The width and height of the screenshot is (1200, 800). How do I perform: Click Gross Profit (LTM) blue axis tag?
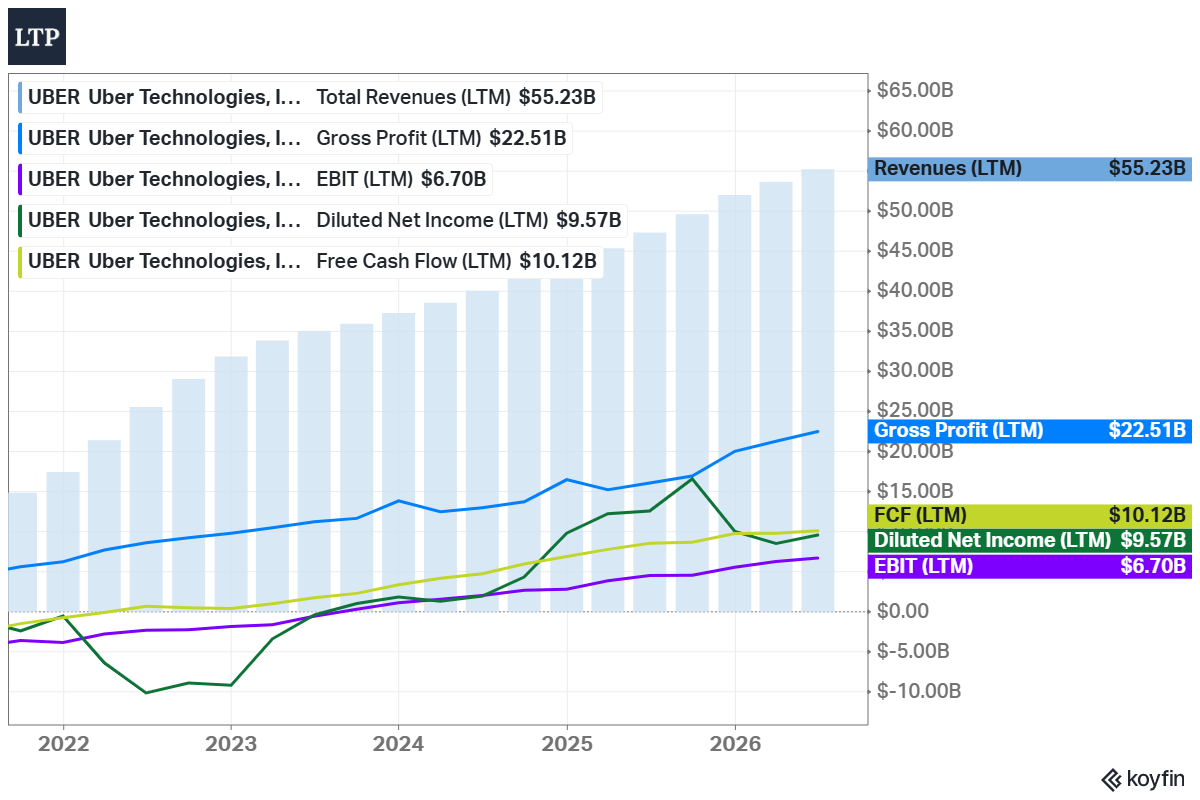click(1030, 431)
